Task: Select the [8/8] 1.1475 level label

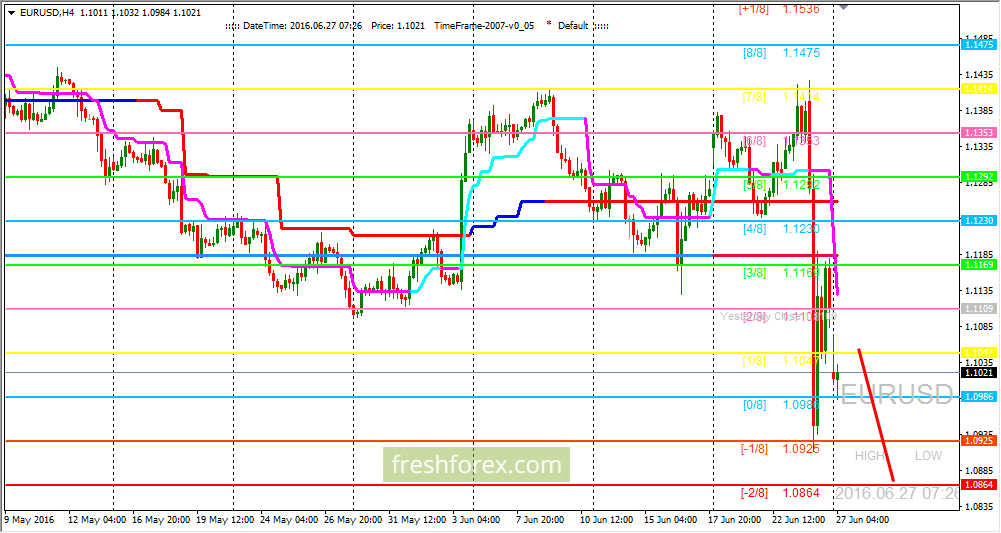Action: click(781, 53)
